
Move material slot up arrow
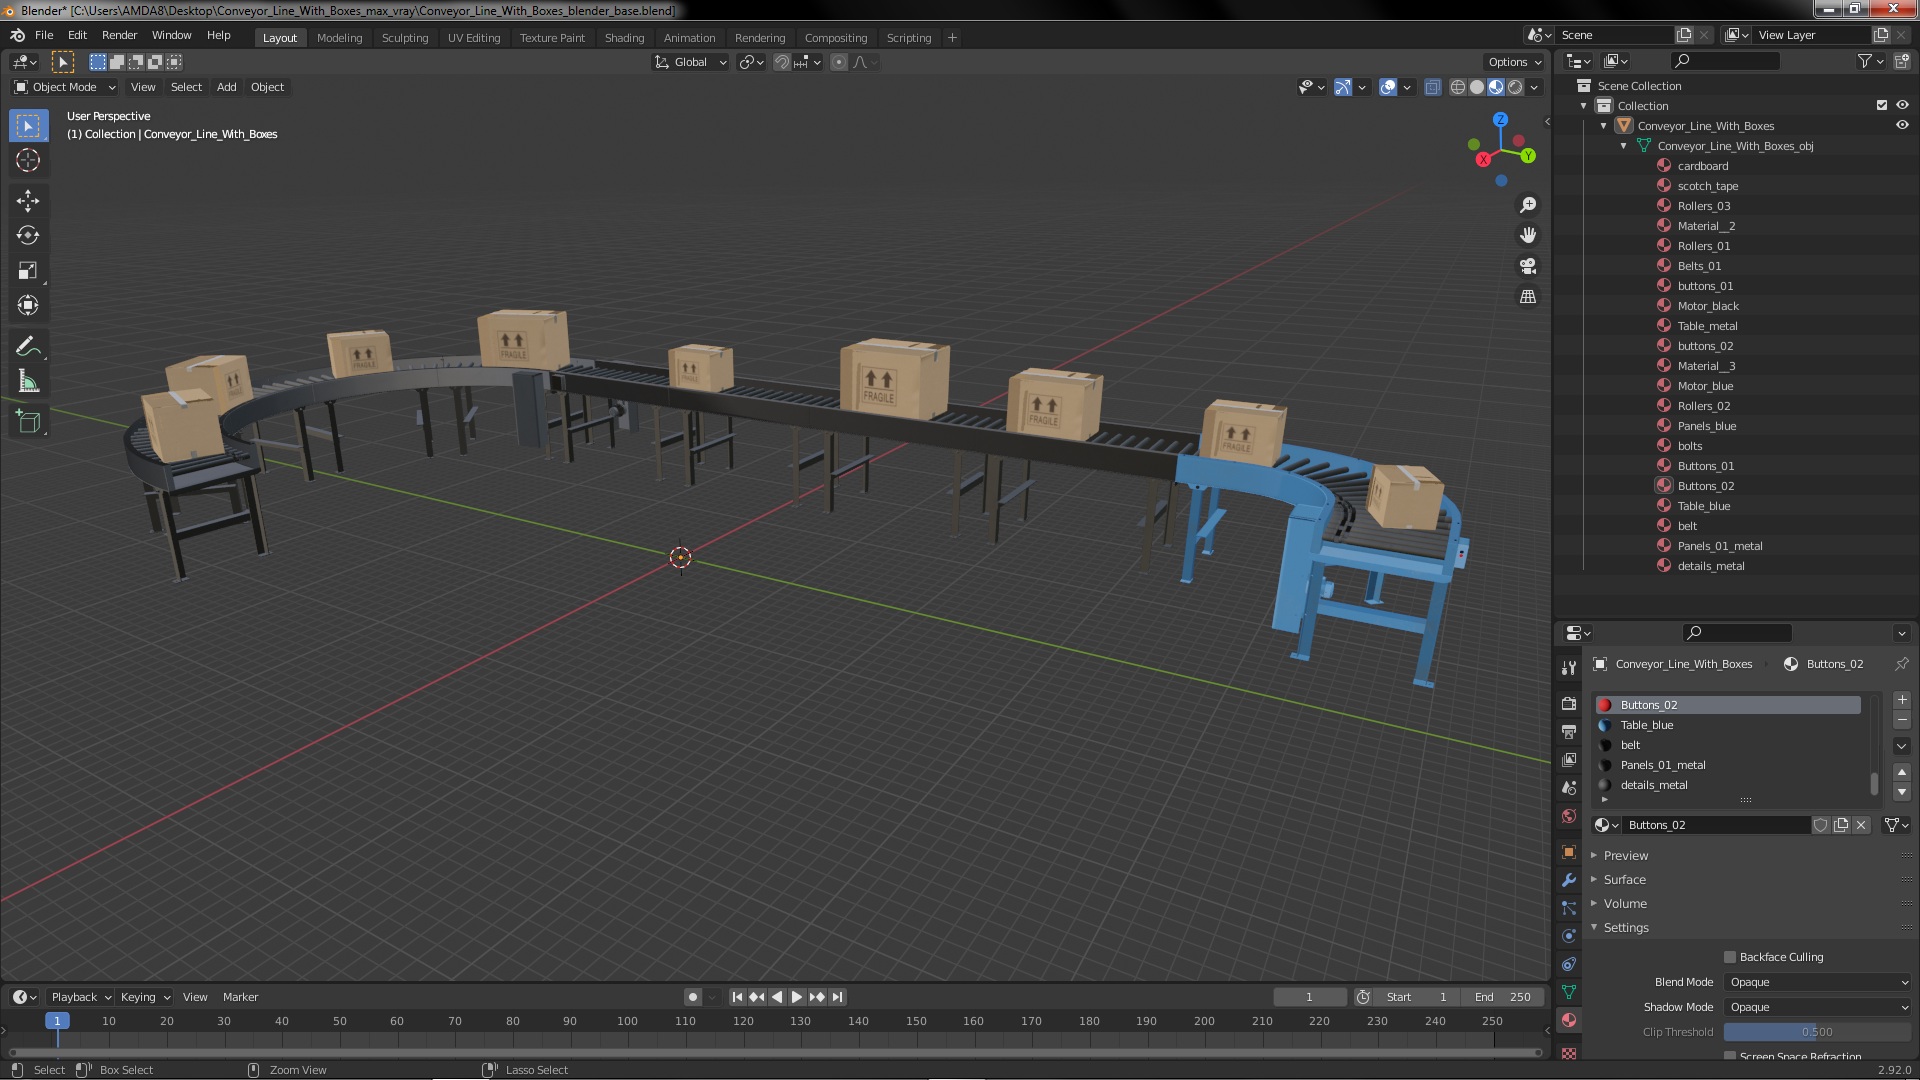pos(1902,772)
